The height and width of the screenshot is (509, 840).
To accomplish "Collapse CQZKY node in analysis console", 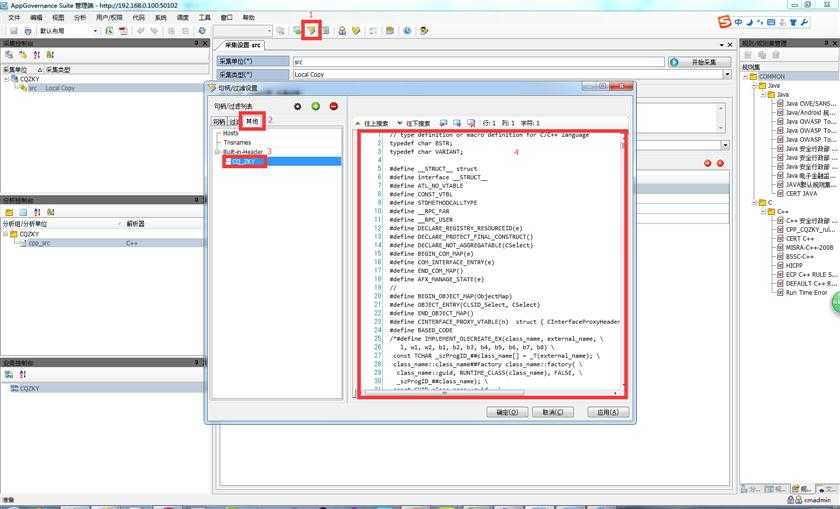I will point(6,234).
